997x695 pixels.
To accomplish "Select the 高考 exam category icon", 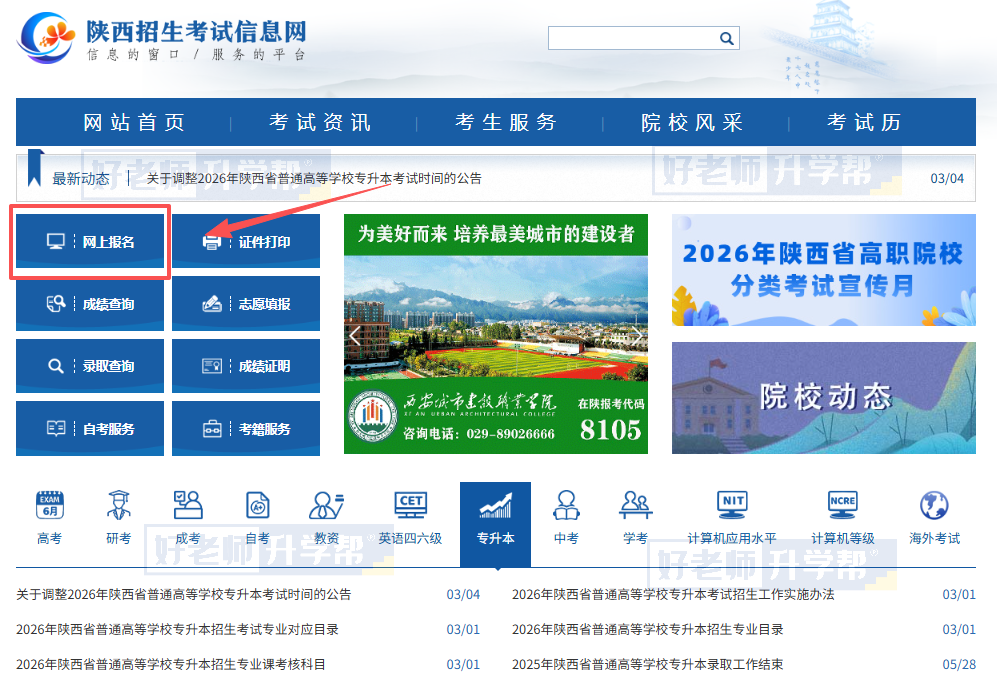I will [x=51, y=512].
